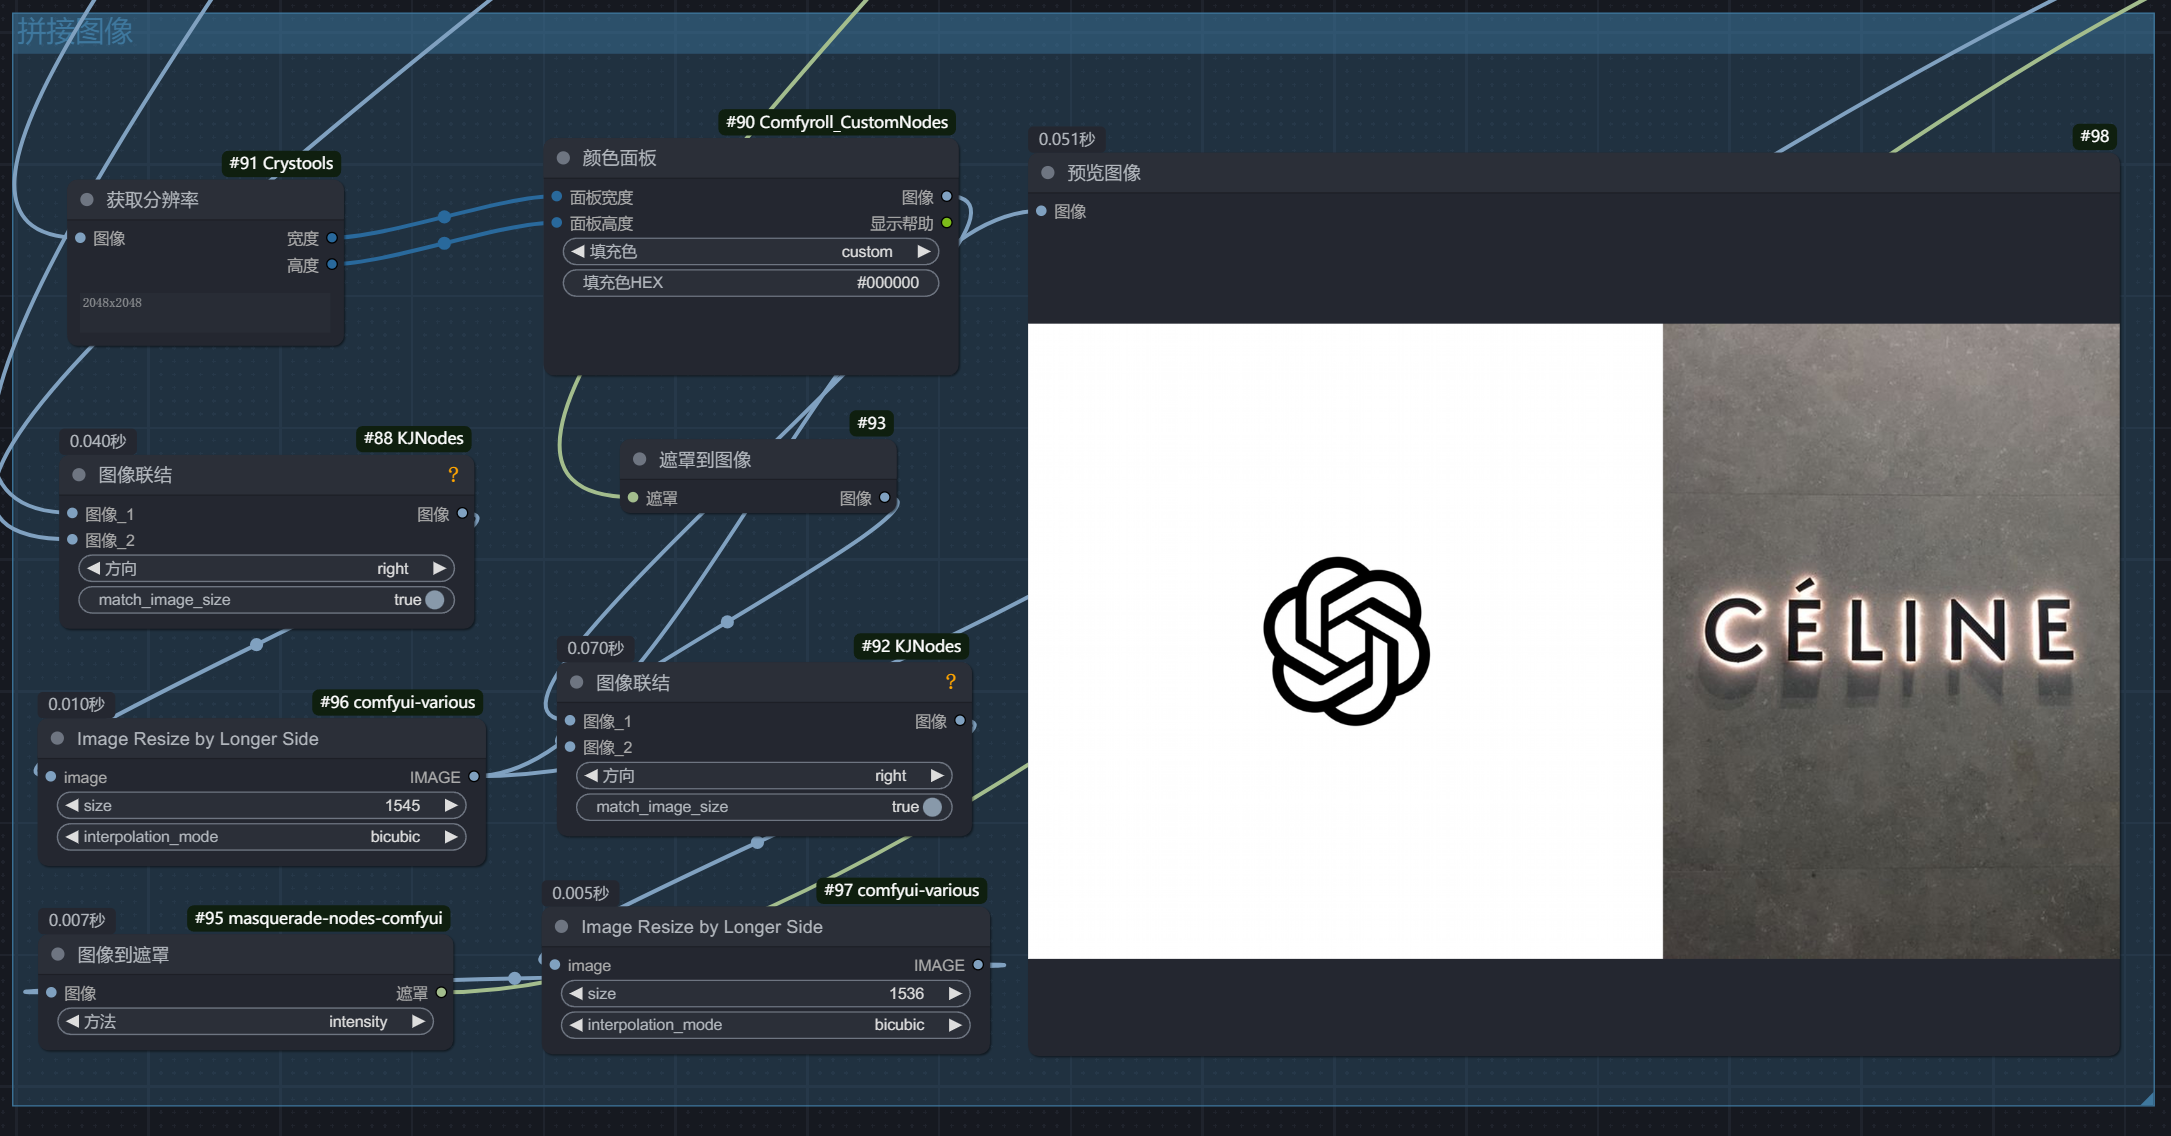Open the 方向 right combo on node #92

[764, 776]
